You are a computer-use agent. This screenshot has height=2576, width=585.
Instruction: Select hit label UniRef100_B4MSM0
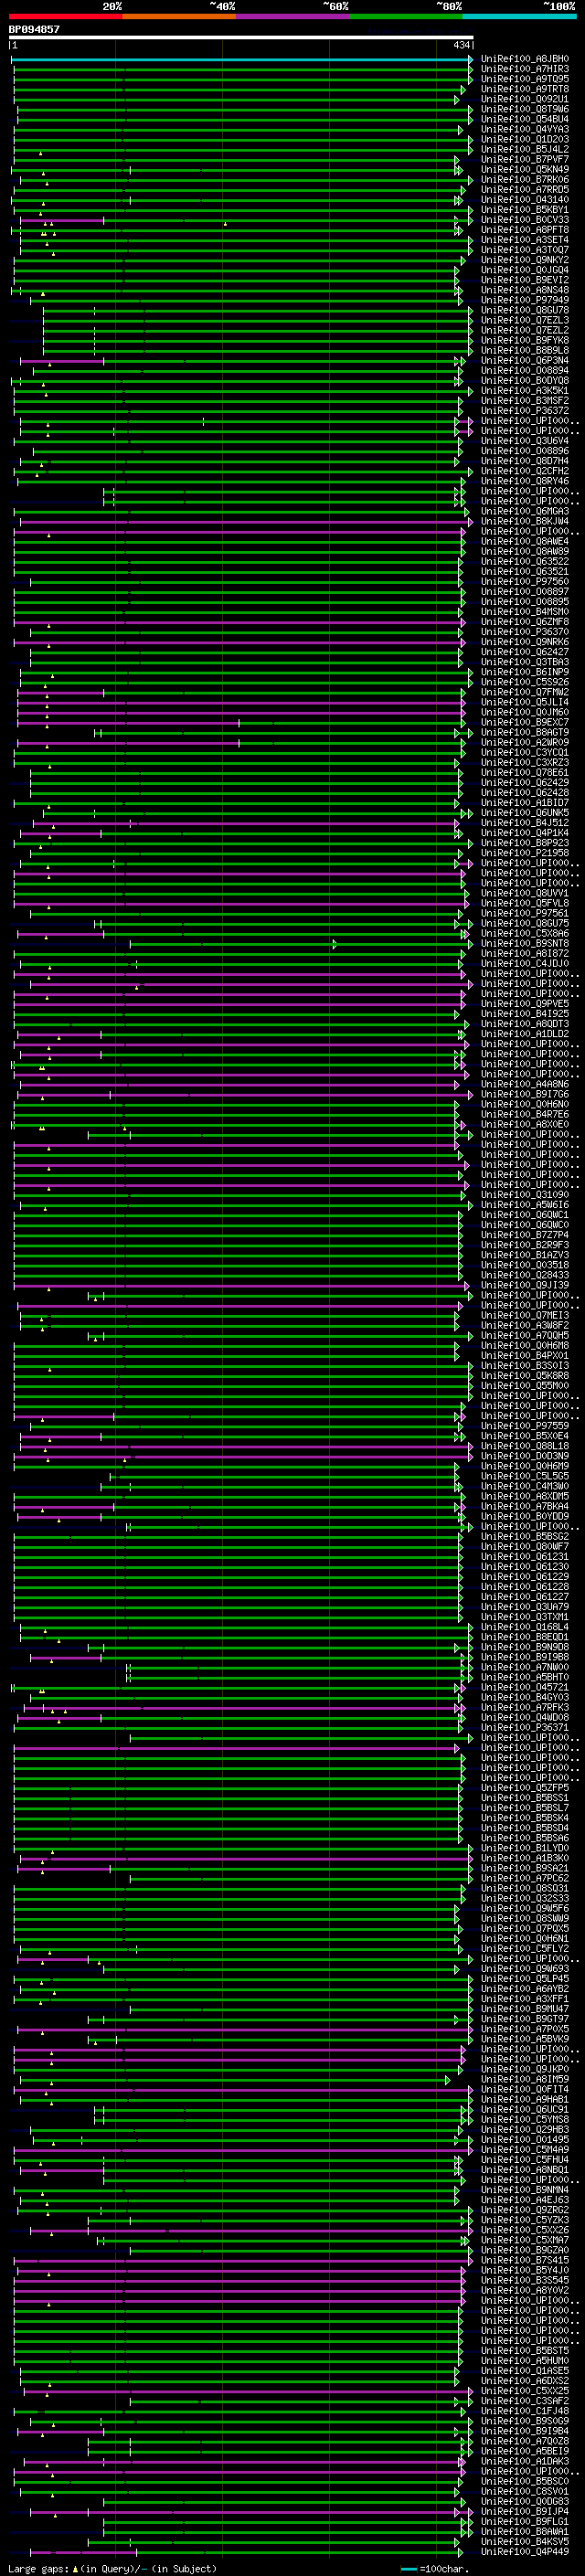[525, 611]
